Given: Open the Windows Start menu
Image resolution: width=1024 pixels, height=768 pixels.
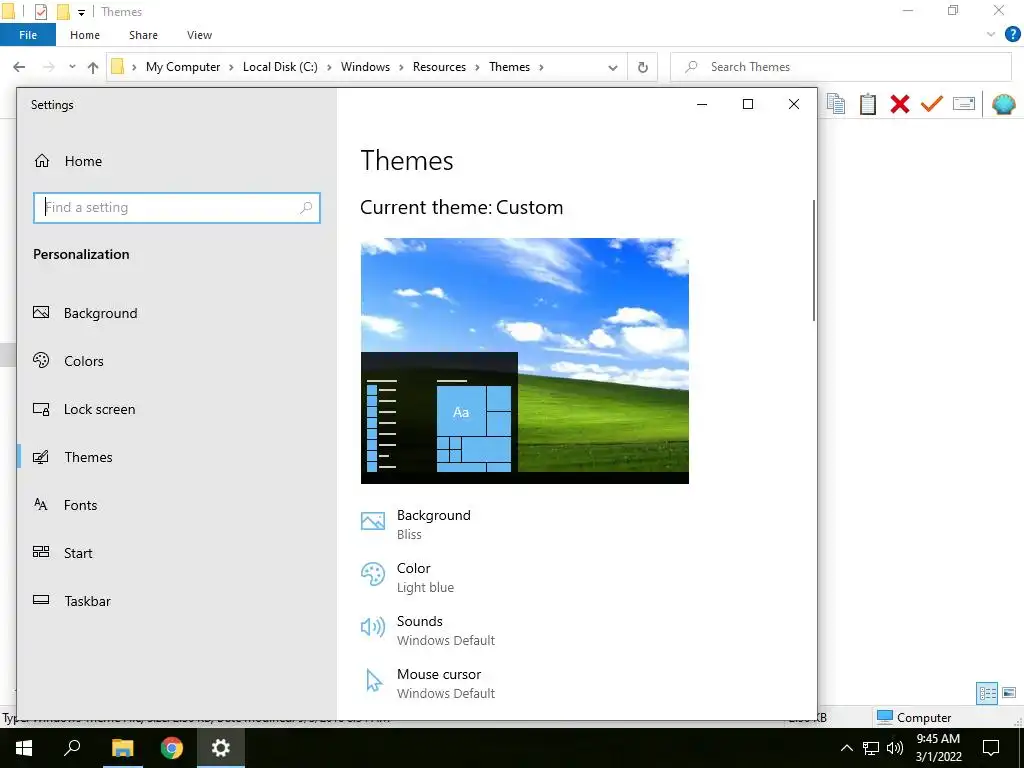Looking at the screenshot, I should click(24, 748).
